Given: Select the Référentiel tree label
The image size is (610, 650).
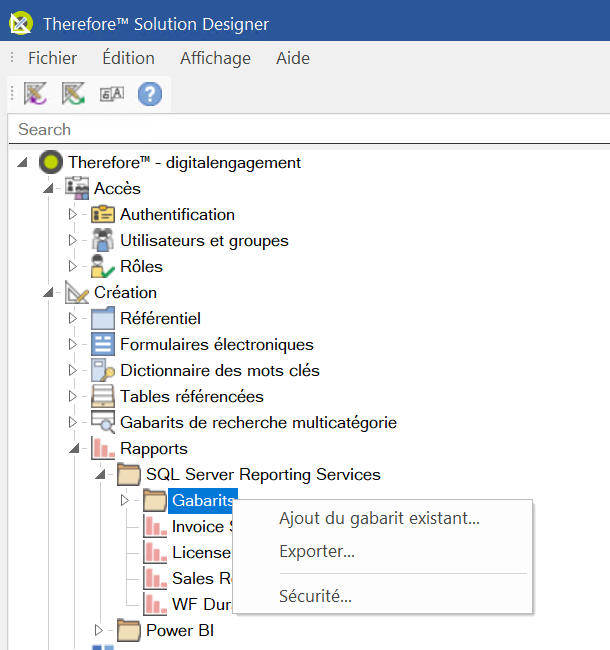Looking at the screenshot, I should (x=160, y=318).
